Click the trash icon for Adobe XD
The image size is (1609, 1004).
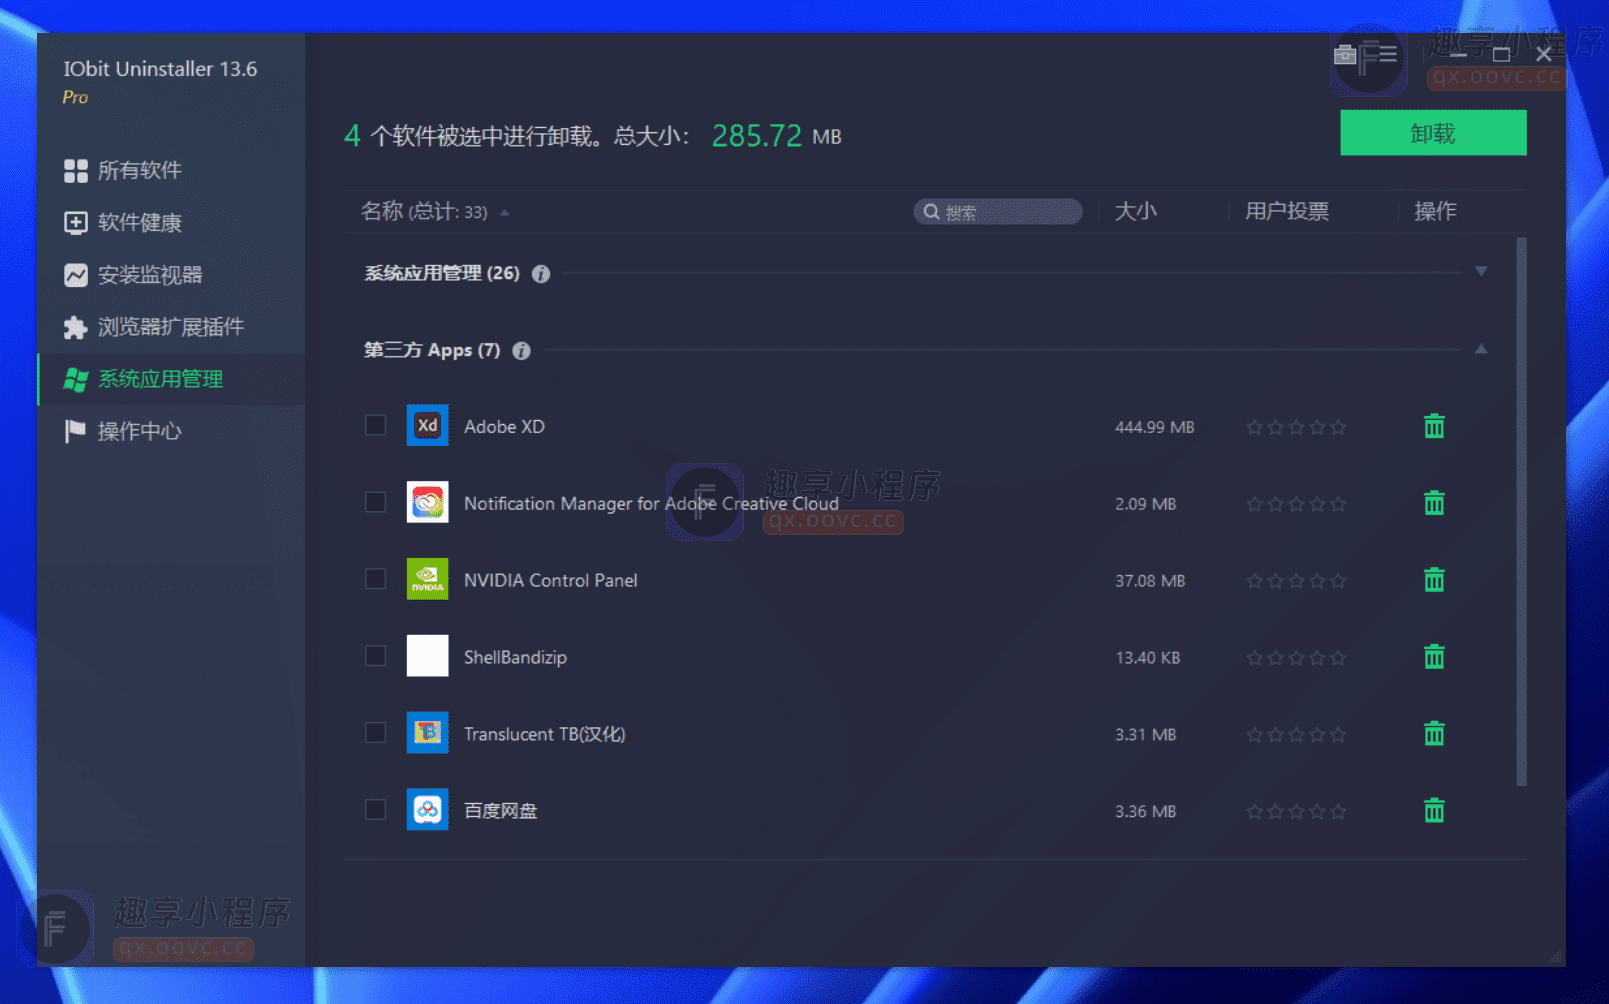coord(1434,426)
